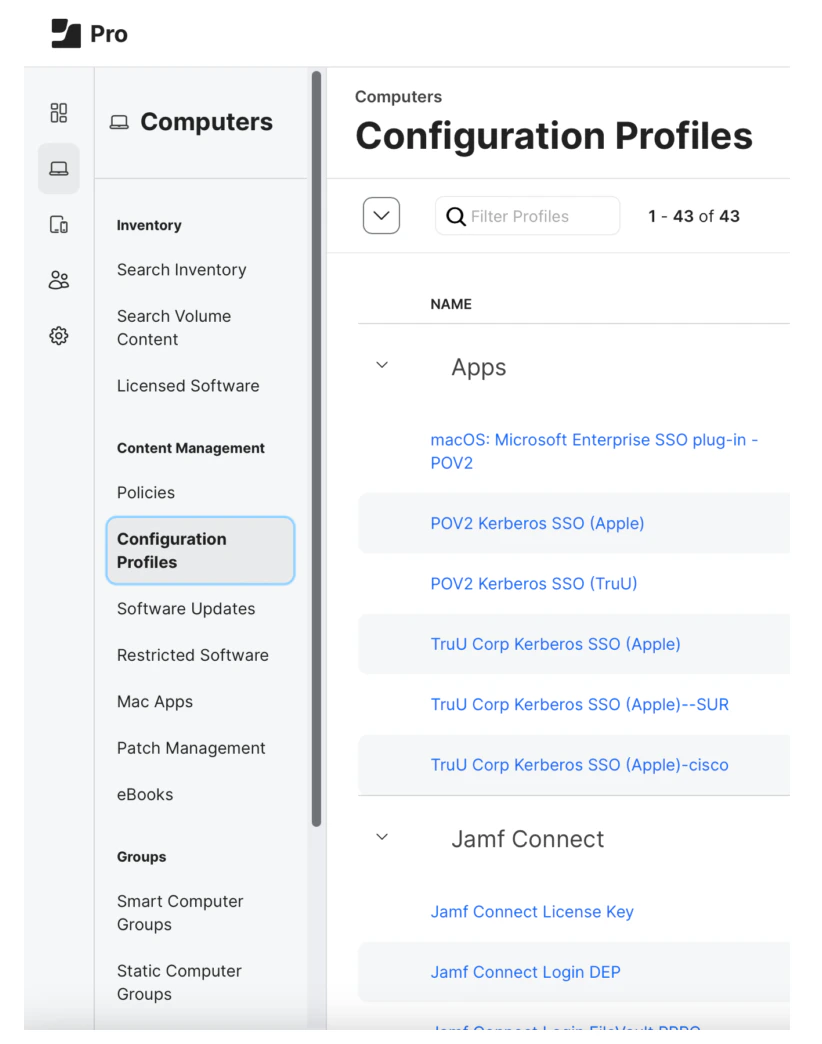The image size is (822, 1044).
Task: Open Mac Apps in sidebar
Action: click(x=155, y=702)
